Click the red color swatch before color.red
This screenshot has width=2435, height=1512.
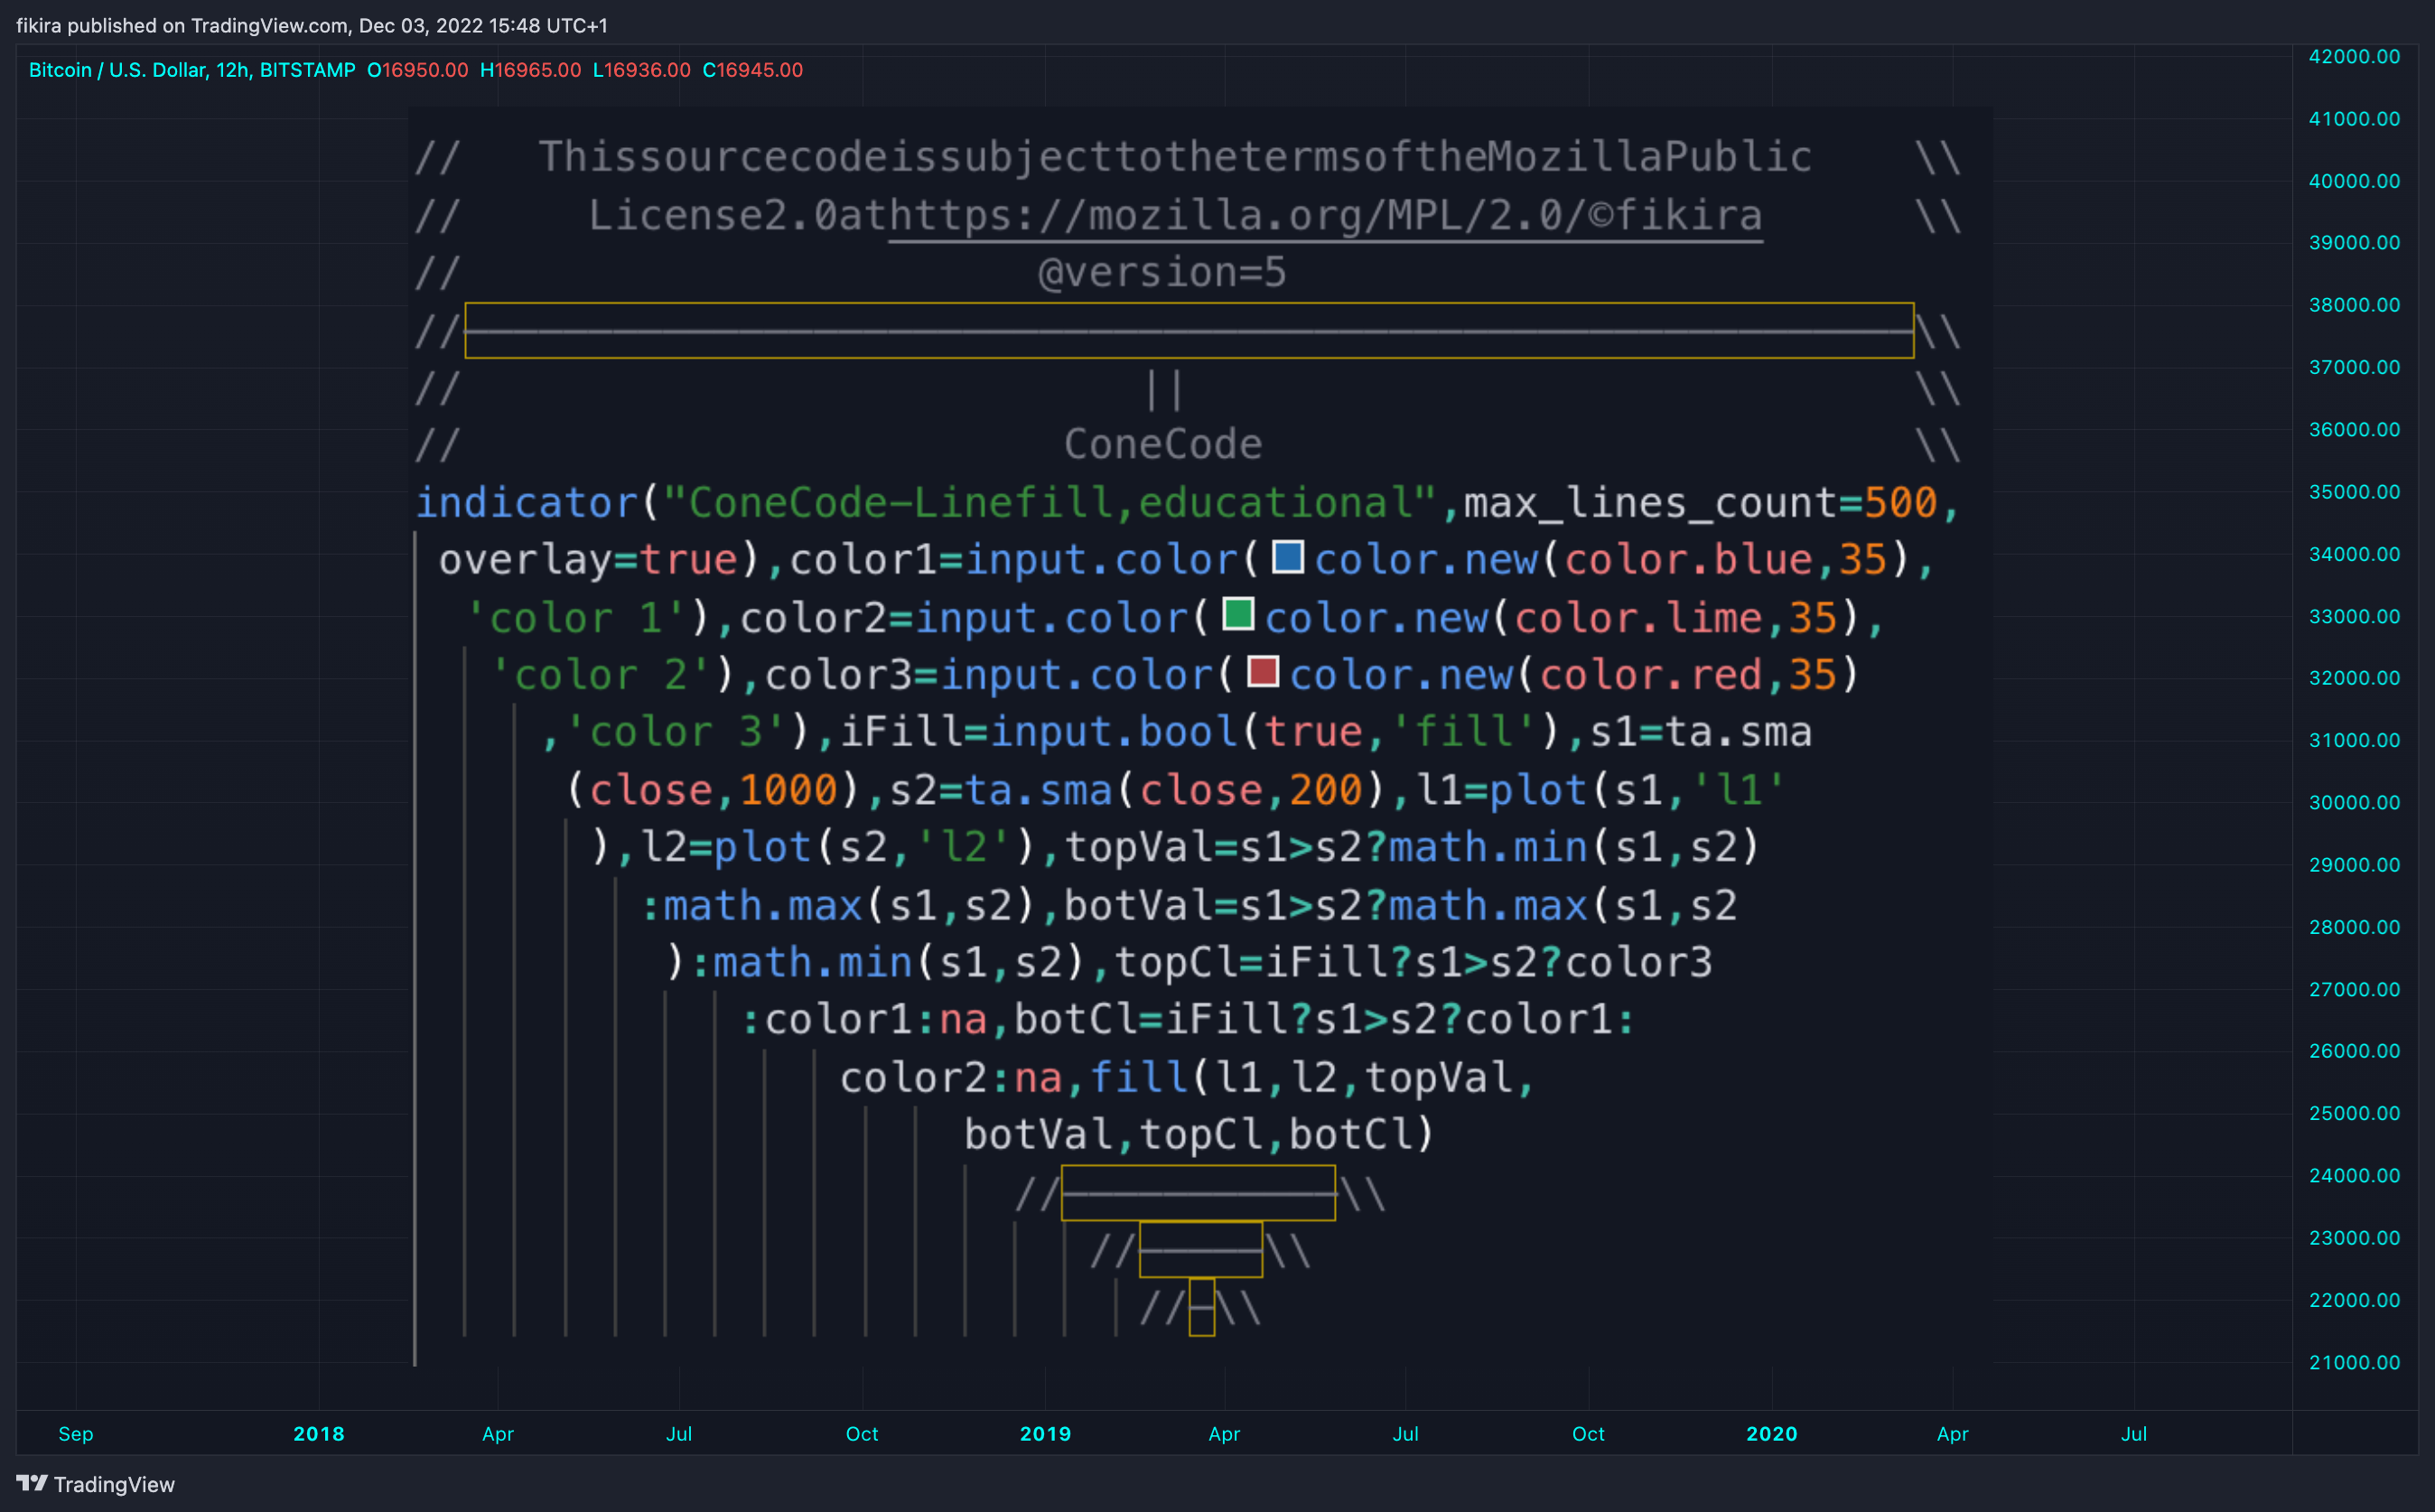[x=1263, y=671]
